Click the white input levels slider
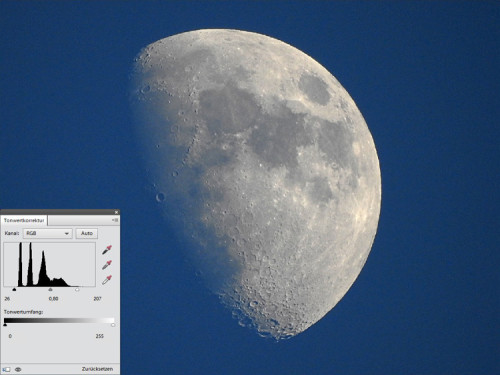The height and width of the screenshot is (375, 500). point(77,289)
